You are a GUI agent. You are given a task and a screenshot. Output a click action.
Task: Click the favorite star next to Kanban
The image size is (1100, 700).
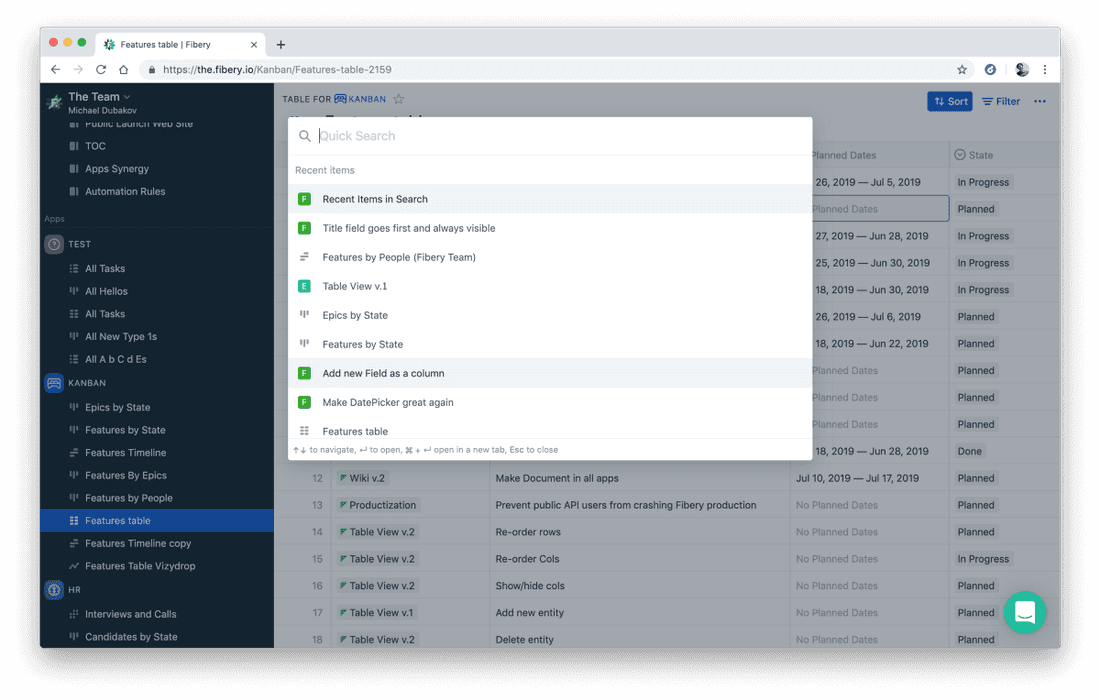tap(399, 99)
